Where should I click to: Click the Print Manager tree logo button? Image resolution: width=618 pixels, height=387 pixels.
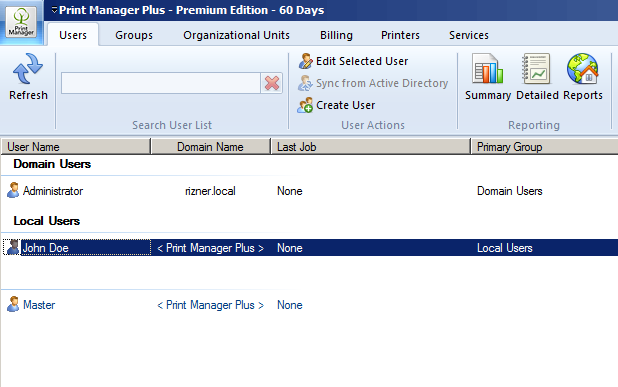coord(21,22)
